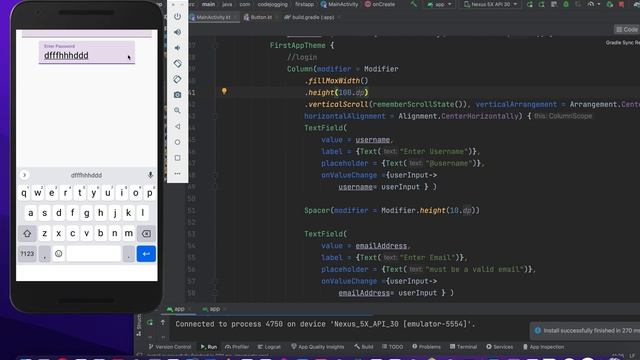The height and width of the screenshot is (360, 640).
Task: Click Install successfully finished notification
Action: click(585, 331)
